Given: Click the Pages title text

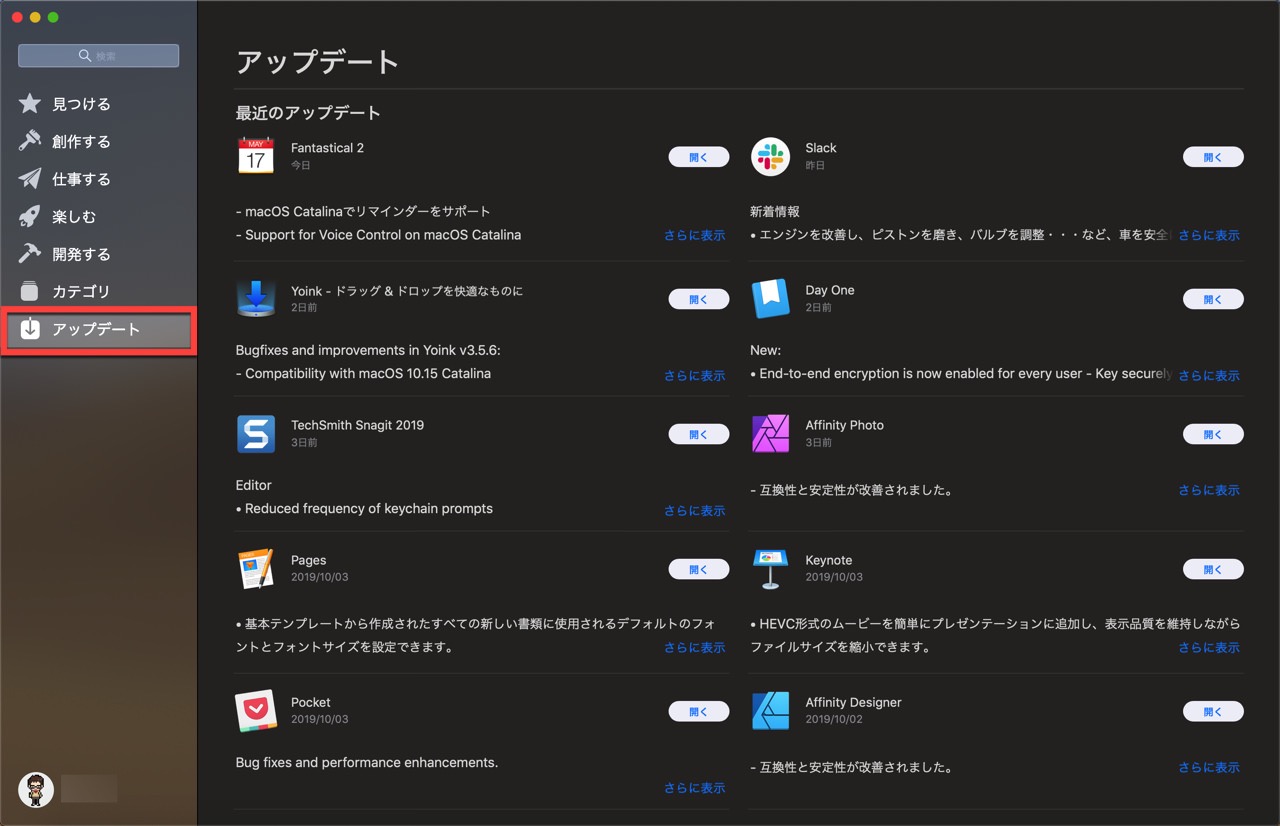Looking at the screenshot, I should coord(308,560).
